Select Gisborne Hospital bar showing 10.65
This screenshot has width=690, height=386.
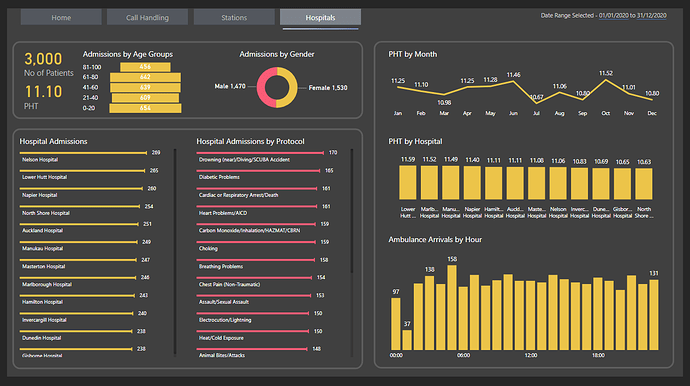coord(622,184)
